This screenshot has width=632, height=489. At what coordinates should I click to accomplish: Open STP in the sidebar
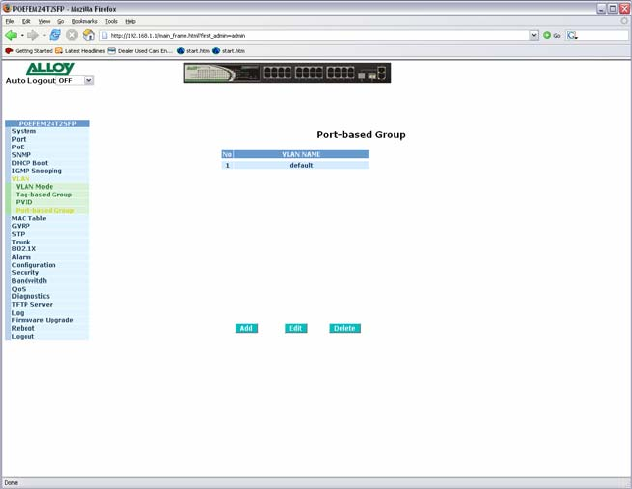click(x=19, y=234)
